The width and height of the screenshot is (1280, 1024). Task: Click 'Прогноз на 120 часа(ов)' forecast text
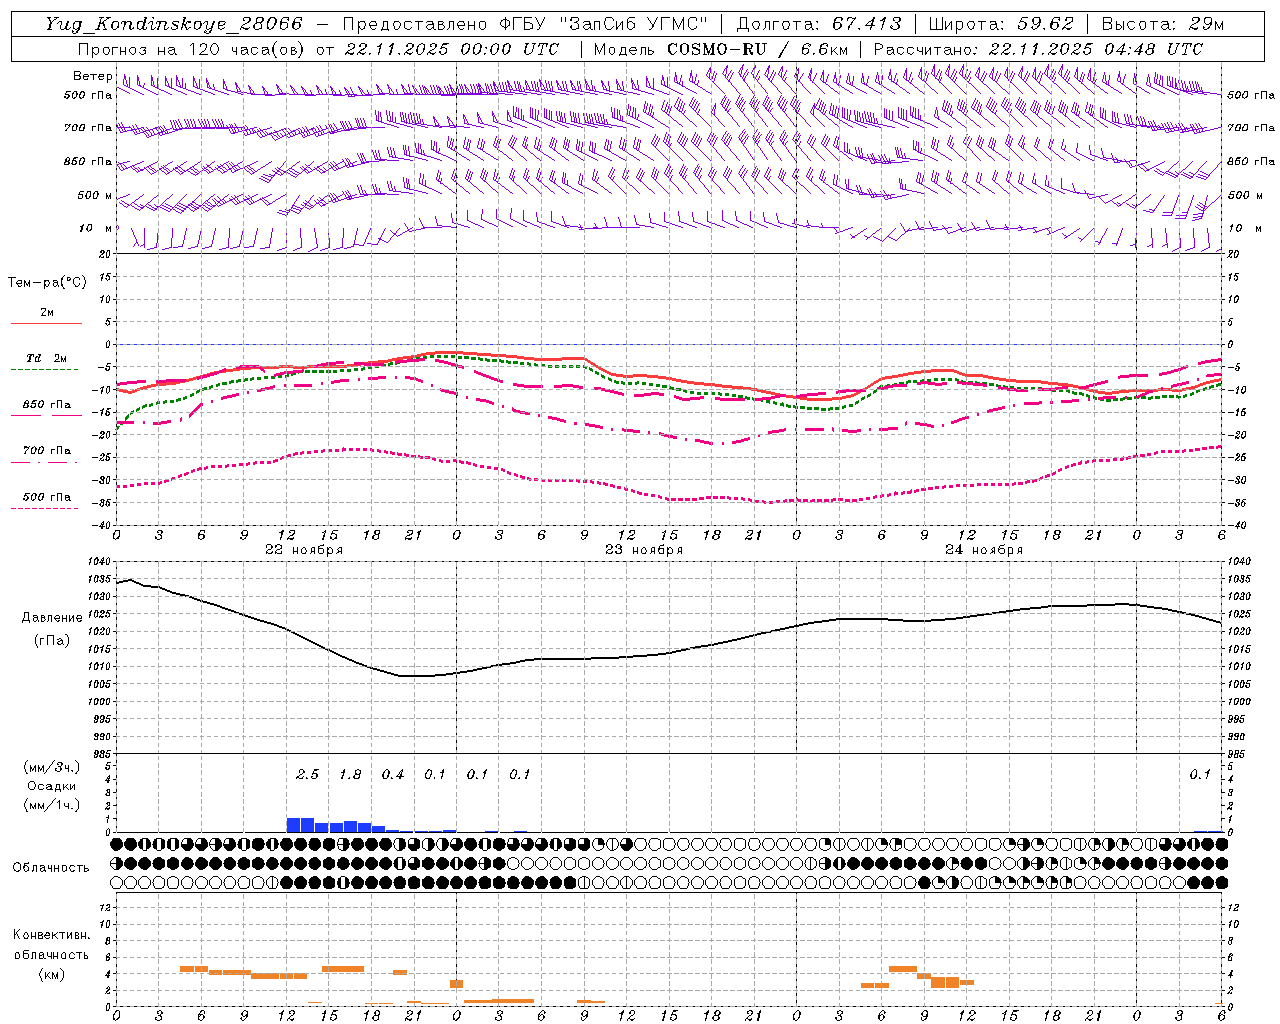pos(191,49)
